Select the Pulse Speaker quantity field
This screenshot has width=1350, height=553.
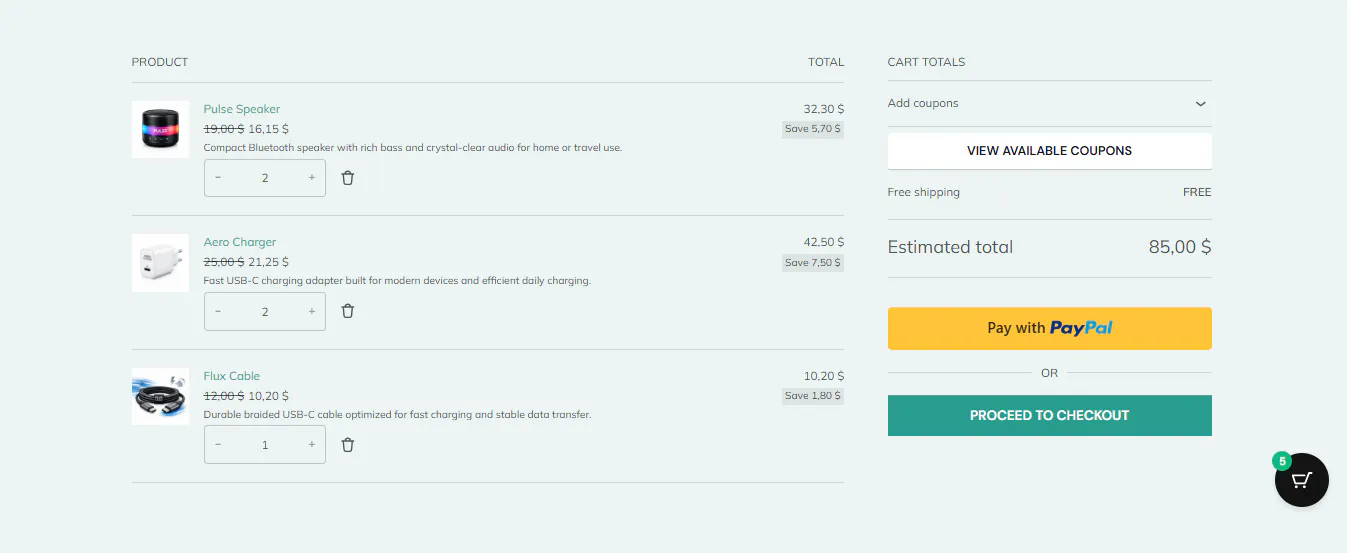tap(265, 178)
